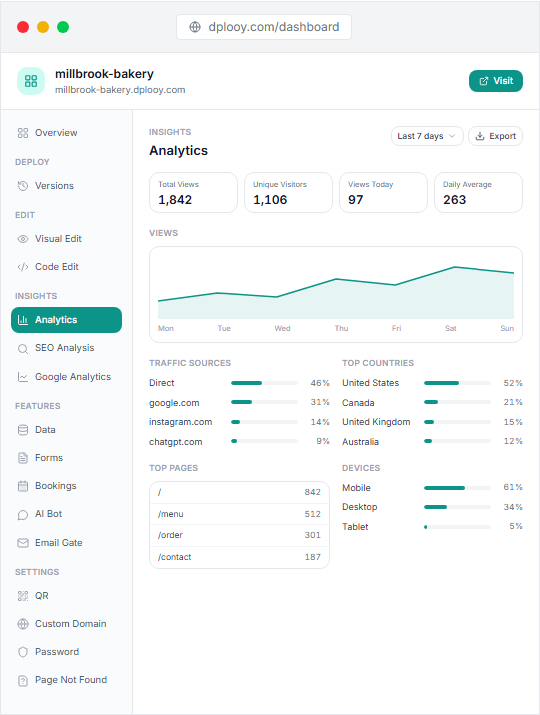
Task: Click the Data database icon
Action: coord(23,430)
